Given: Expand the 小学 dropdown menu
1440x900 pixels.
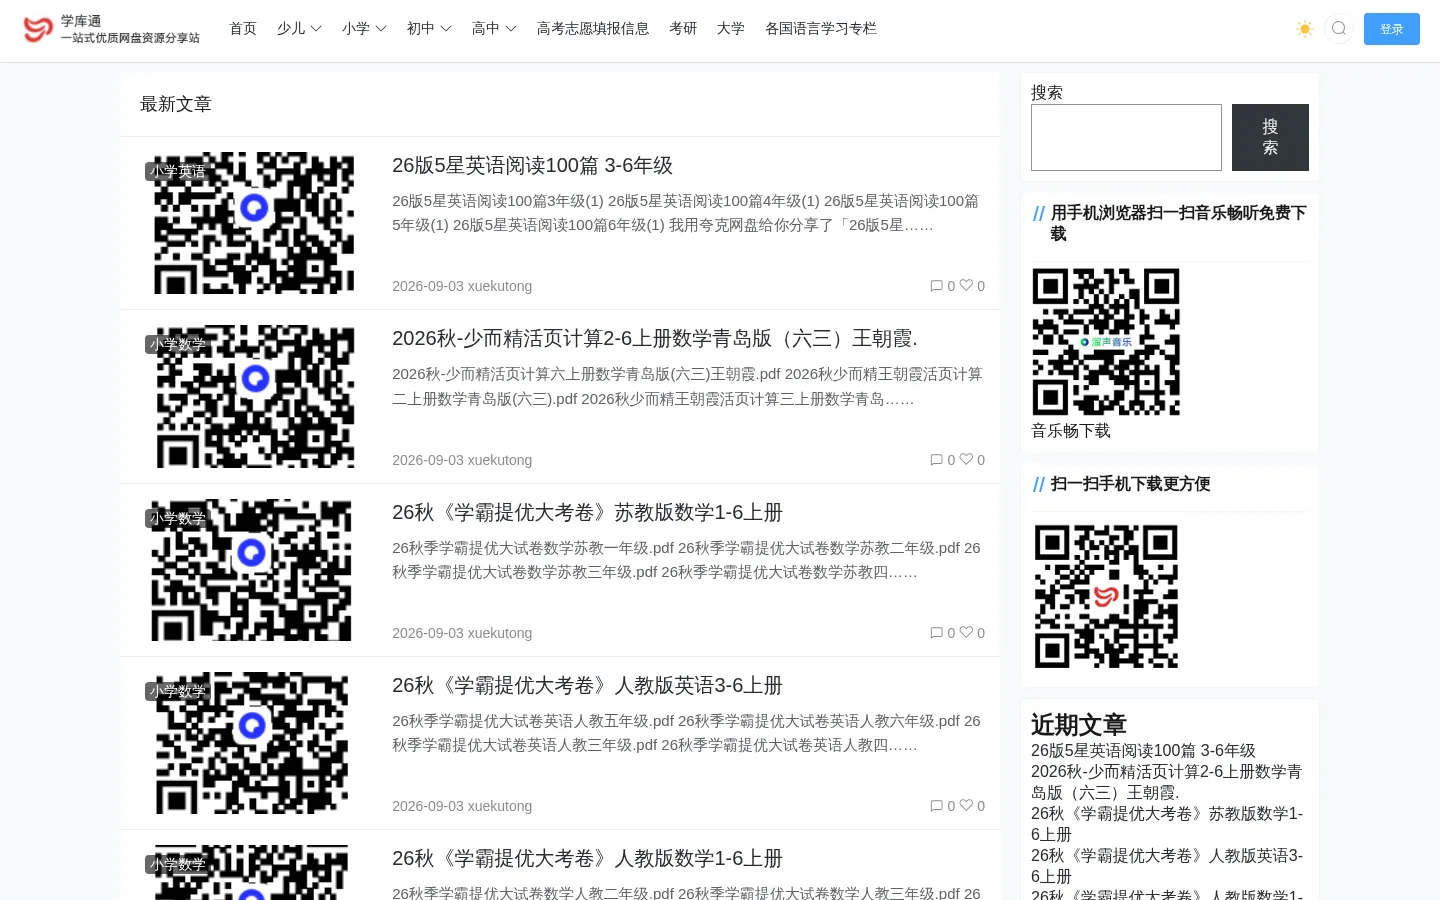Looking at the screenshot, I should 364,29.
